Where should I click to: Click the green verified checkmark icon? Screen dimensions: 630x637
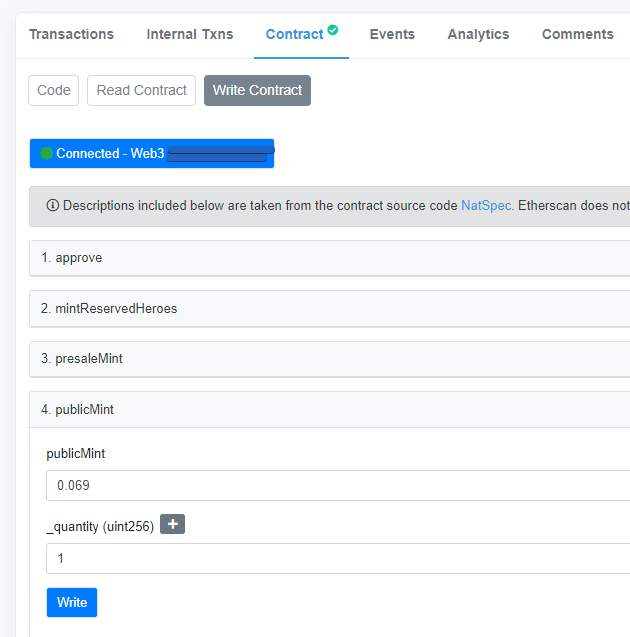point(333,30)
